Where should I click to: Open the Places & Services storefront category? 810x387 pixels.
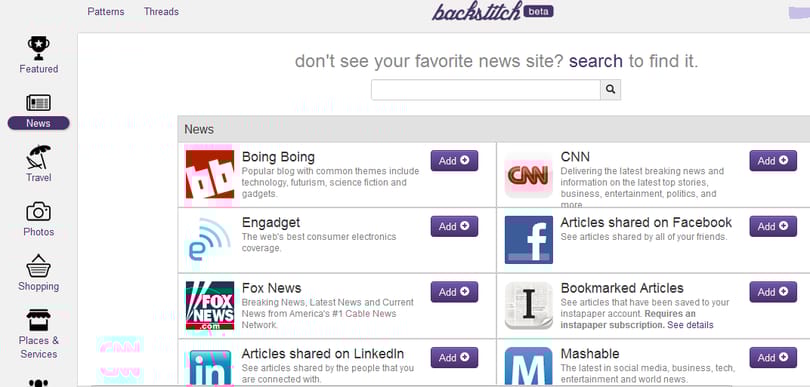tap(39, 334)
